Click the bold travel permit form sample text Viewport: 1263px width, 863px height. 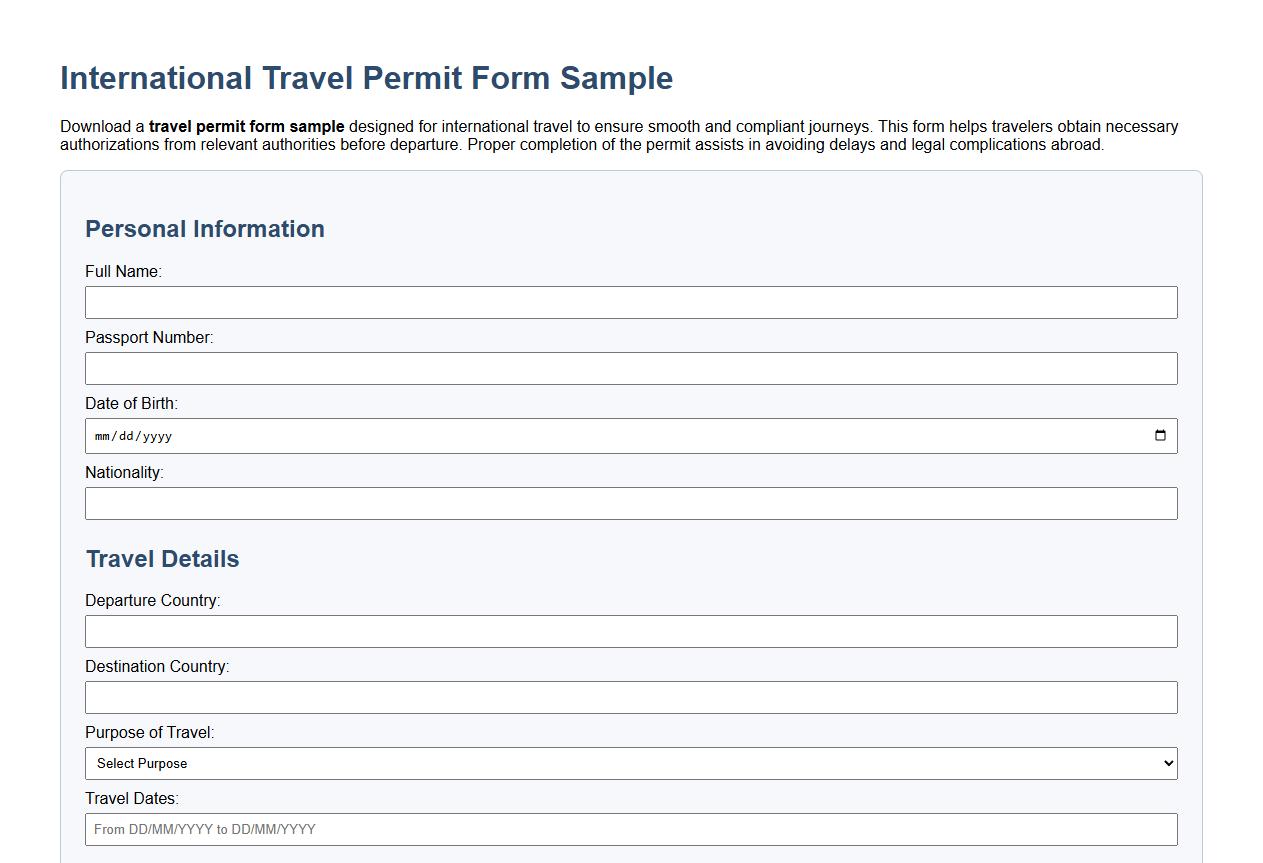(x=245, y=126)
